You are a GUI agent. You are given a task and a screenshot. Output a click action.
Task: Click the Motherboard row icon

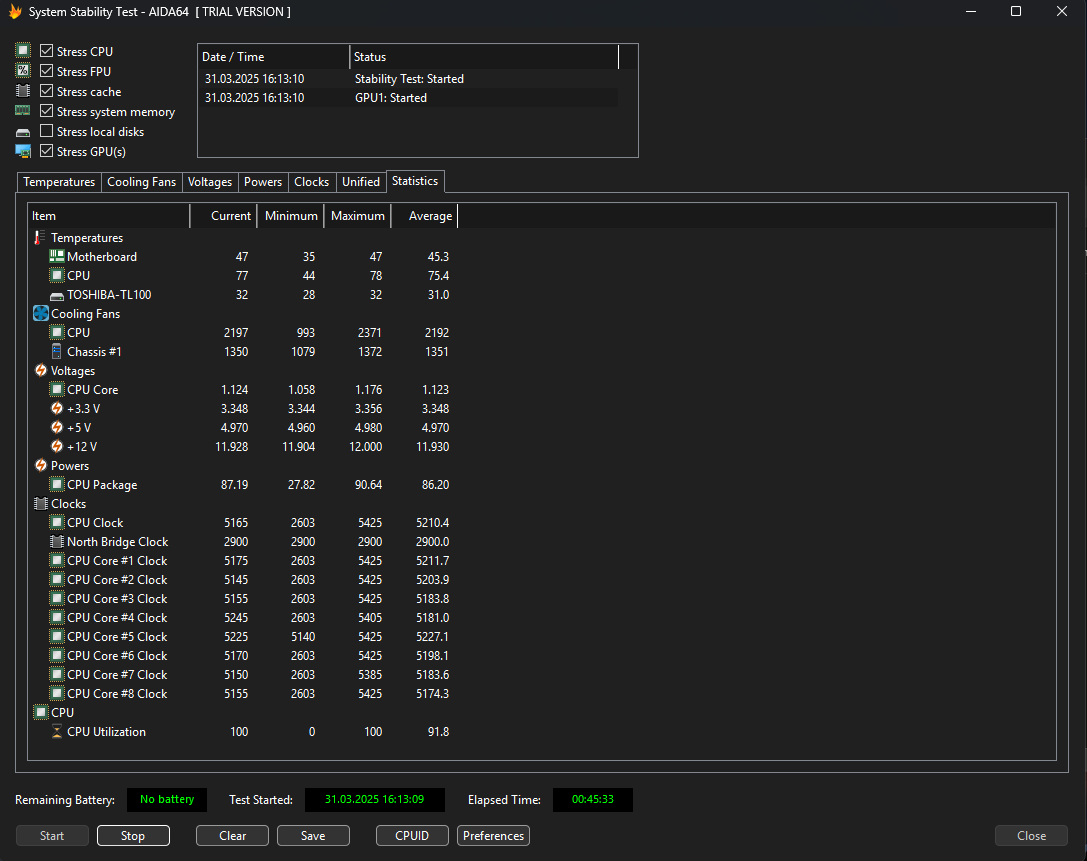point(57,256)
